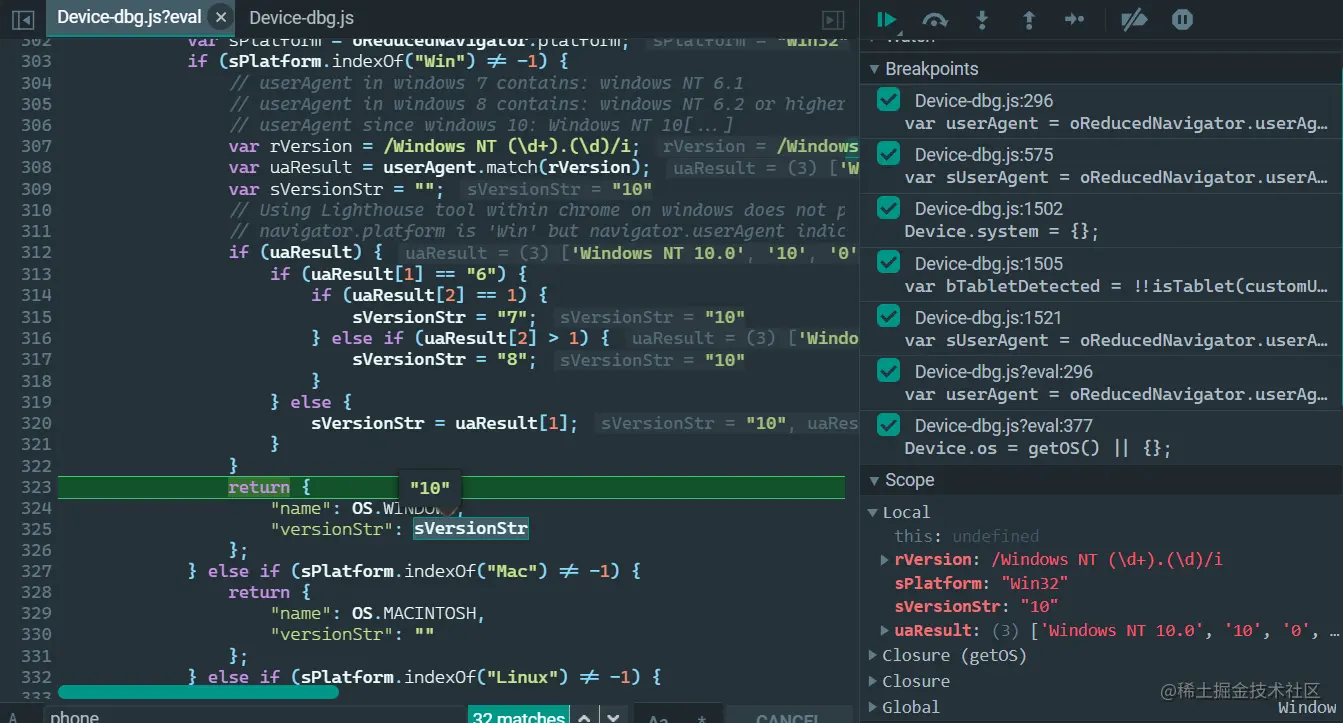Hide the debugger sidebar icon

(x=832, y=19)
